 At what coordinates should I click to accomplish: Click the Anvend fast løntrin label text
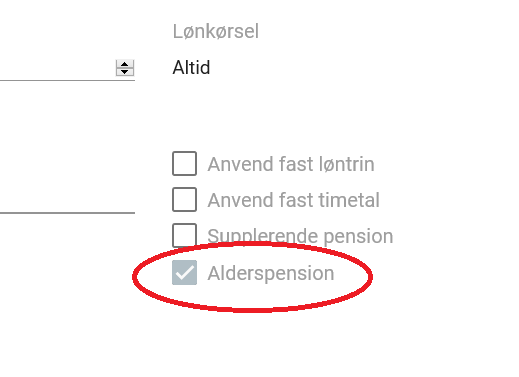[291, 164]
